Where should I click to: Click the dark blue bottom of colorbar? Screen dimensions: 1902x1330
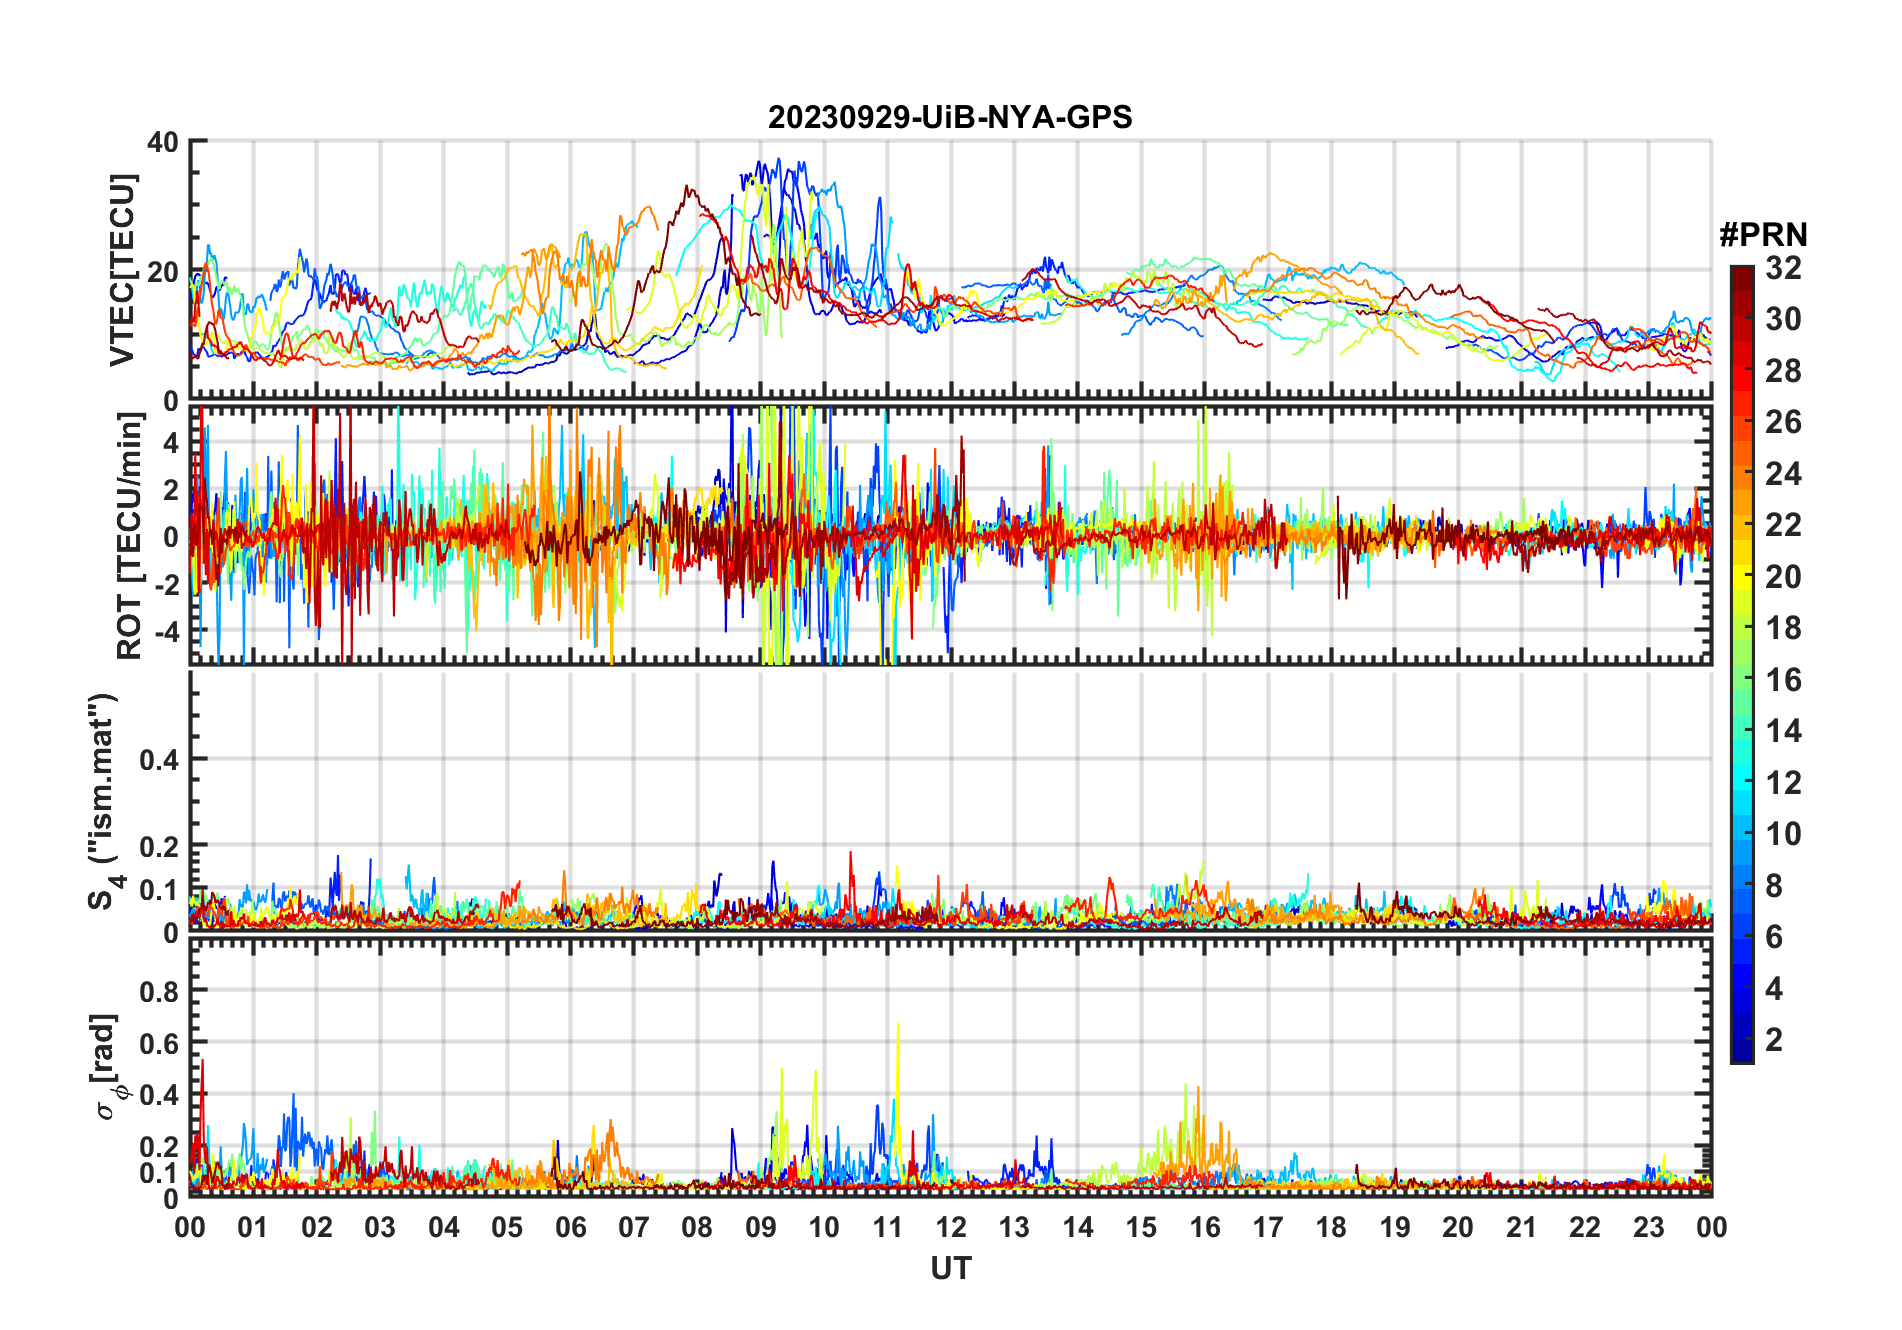point(1741,1055)
